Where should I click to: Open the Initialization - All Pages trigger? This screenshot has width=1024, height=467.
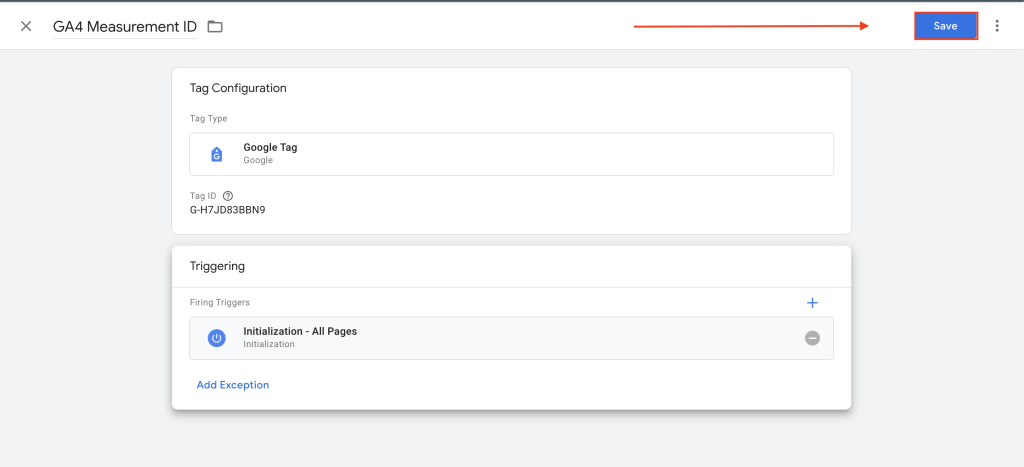(x=511, y=338)
